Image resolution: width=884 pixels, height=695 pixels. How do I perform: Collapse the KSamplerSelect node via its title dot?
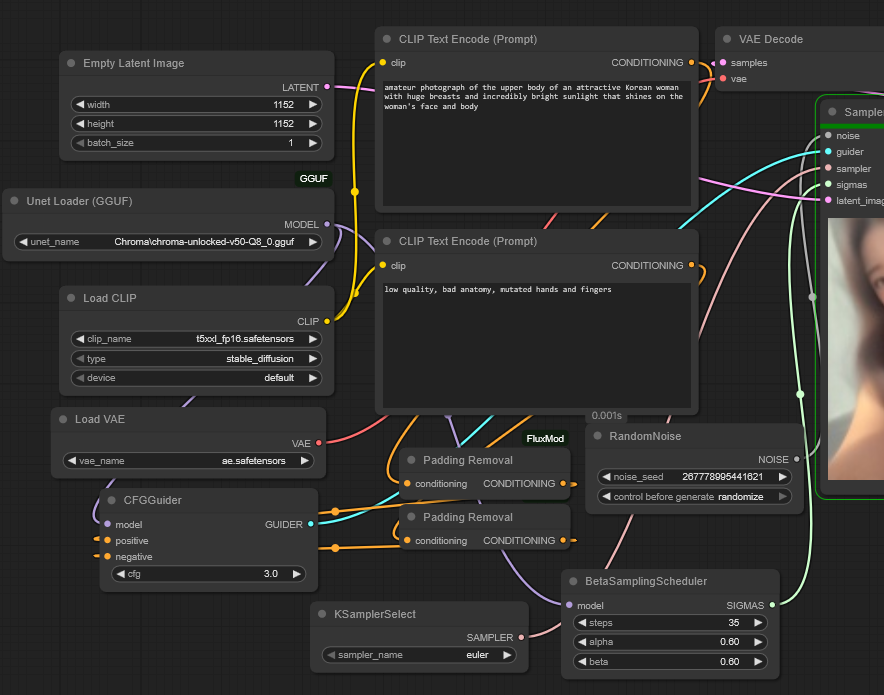click(x=322, y=614)
